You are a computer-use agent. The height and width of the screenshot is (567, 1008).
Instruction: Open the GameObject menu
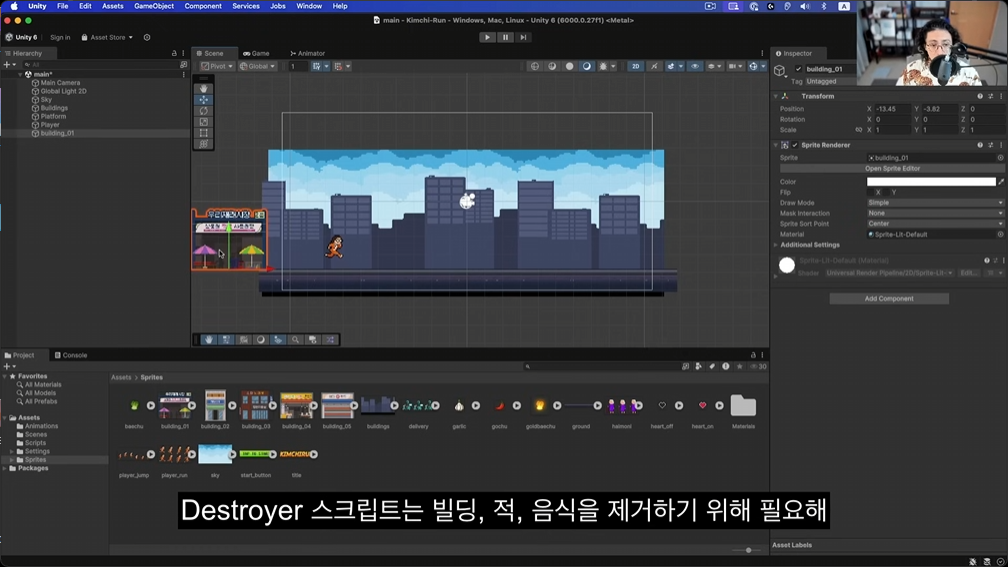click(x=154, y=6)
